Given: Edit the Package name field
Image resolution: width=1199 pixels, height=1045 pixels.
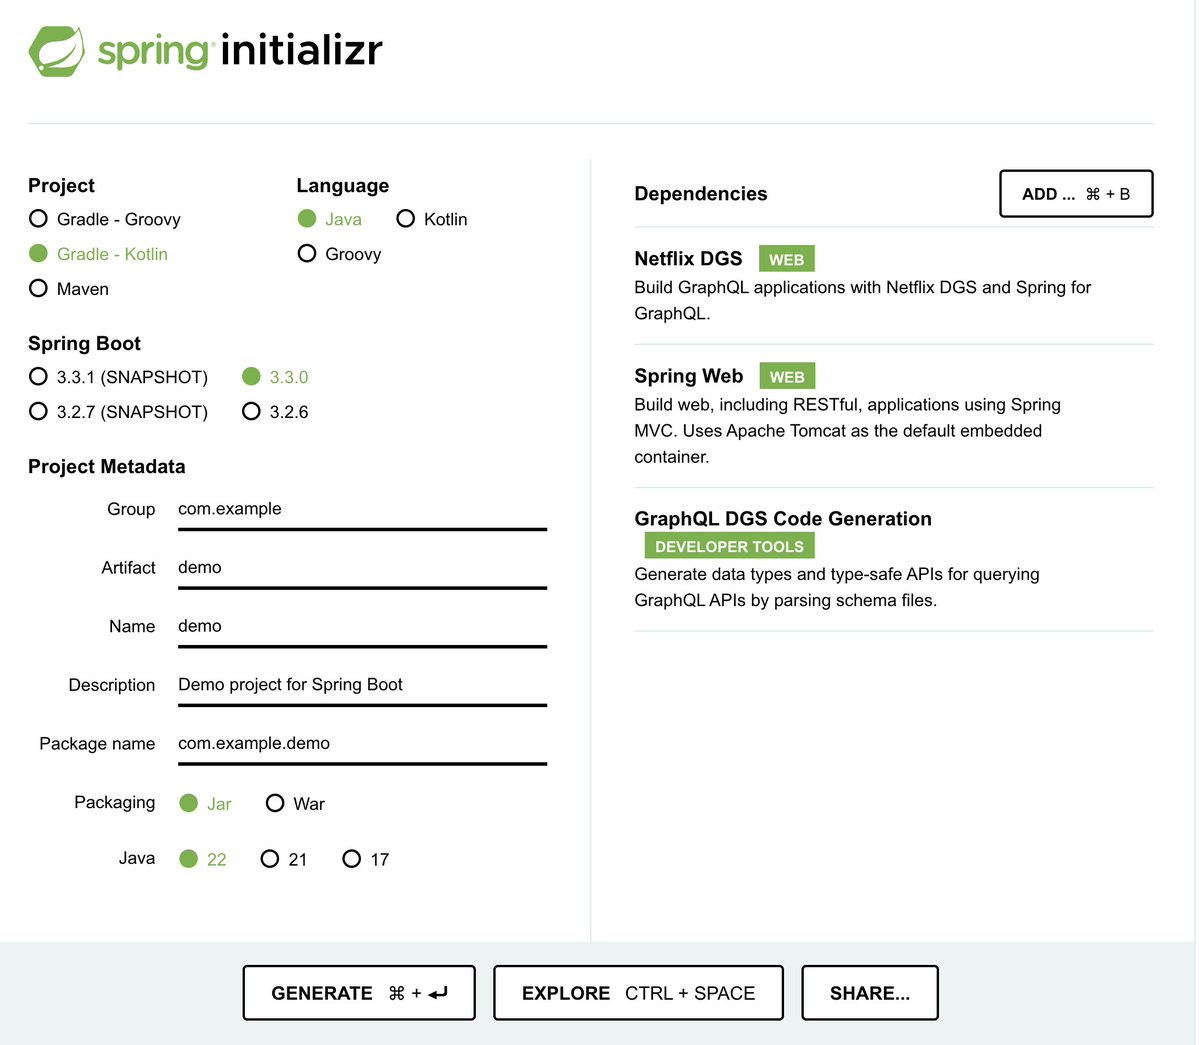Looking at the screenshot, I should point(362,745).
